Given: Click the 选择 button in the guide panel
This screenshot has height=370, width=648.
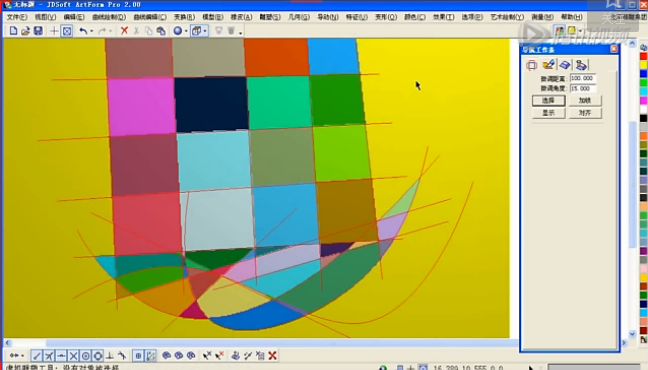Looking at the screenshot, I should 548,100.
